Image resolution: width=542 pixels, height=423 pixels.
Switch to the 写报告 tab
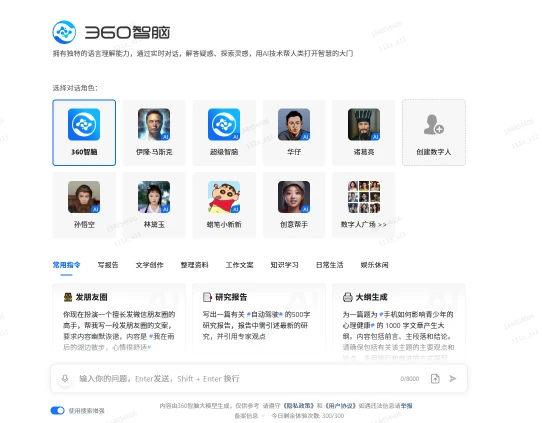pos(108,265)
